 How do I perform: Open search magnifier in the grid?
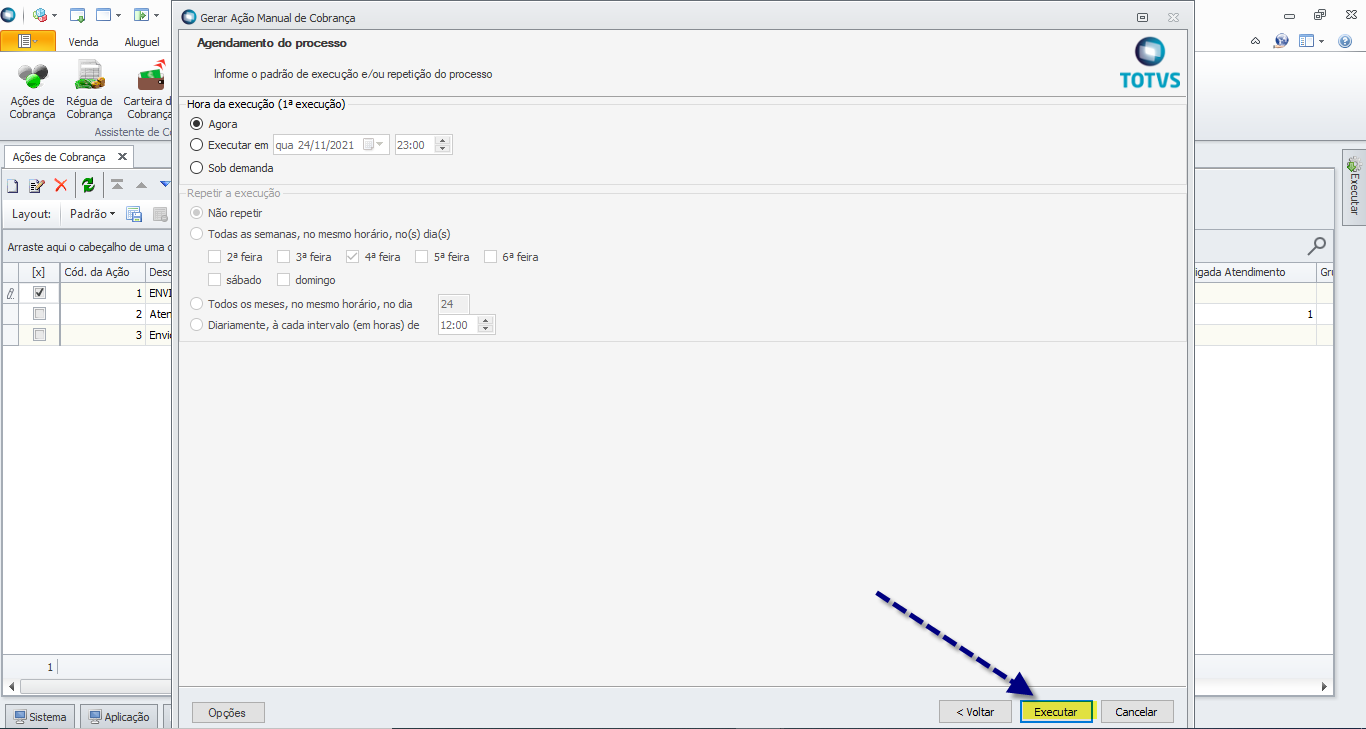(x=1317, y=246)
